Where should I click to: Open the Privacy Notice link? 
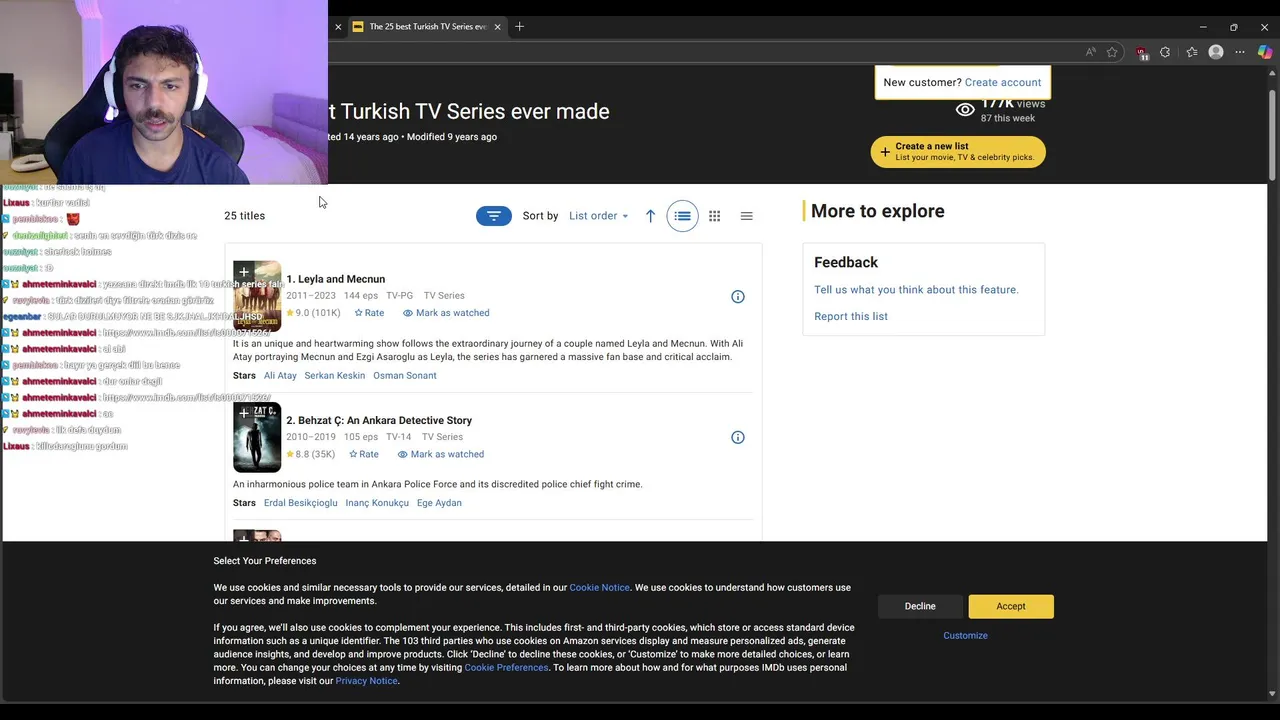[x=366, y=681]
